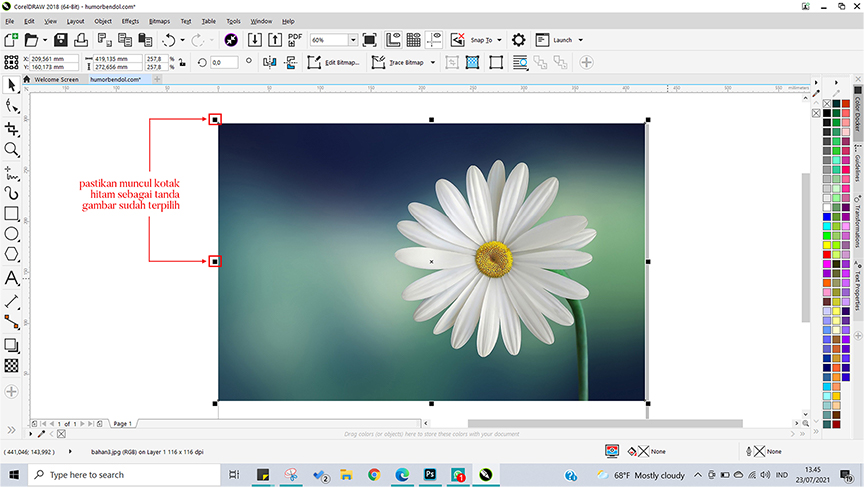Select the Drop Shadow tool
Viewport: 864px width, 487px height.
(x=12, y=345)
